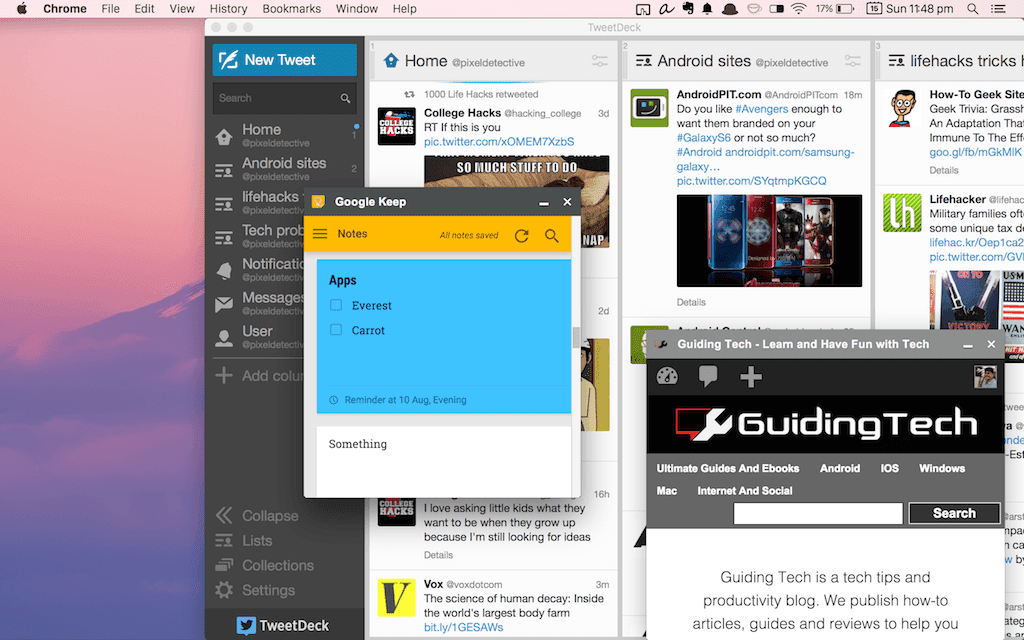The width and height of the screenshot is (1024, 640).
Task: Click the search magnifier in TweetDeck sidebar
Action: click(x=345, y=99)
